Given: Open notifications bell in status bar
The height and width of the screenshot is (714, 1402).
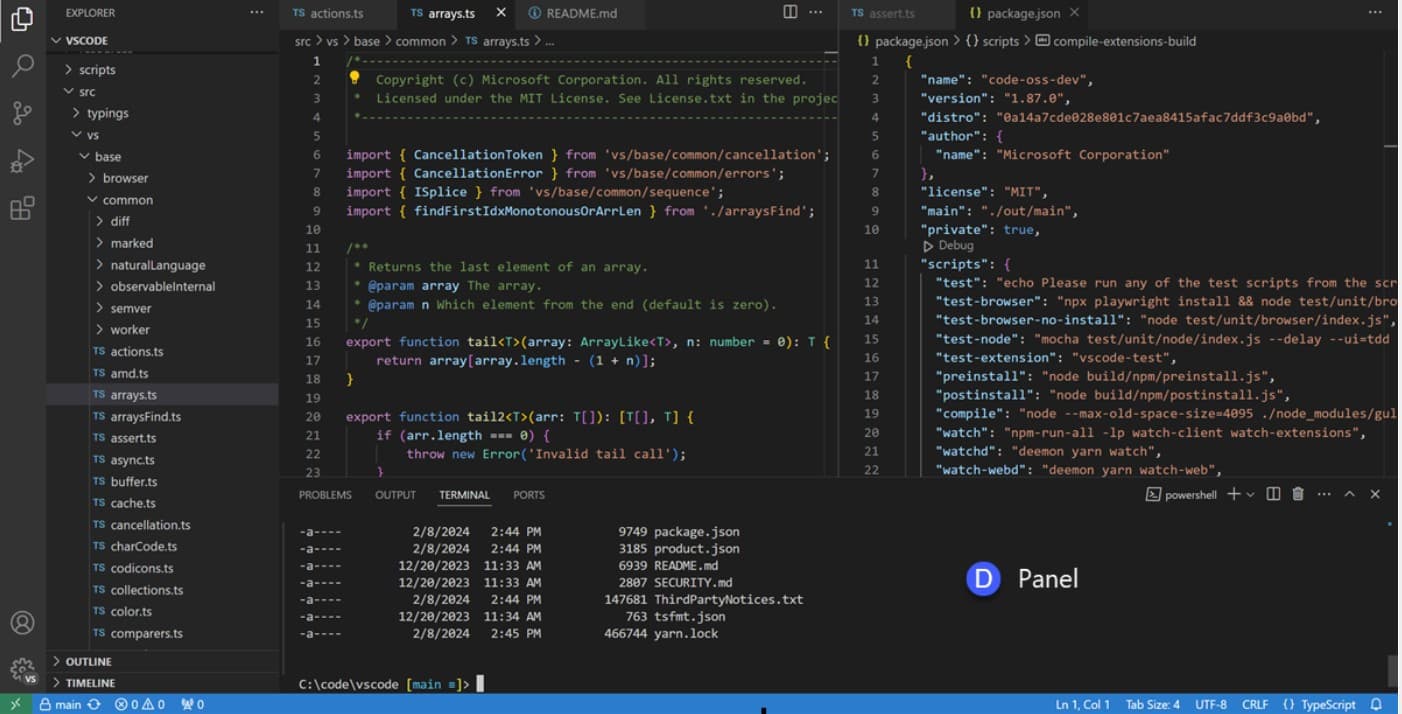Looking at the screenshot, I should coord(1376,704).
